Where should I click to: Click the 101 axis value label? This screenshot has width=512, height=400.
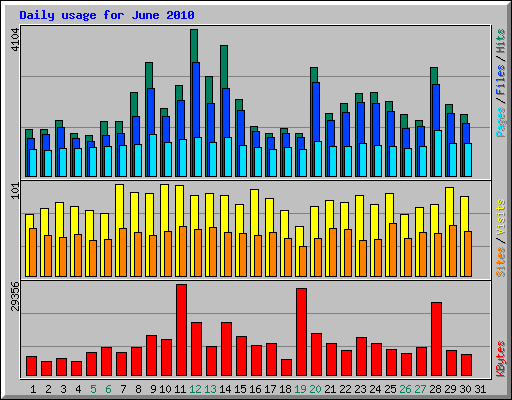tap(15, 191)
